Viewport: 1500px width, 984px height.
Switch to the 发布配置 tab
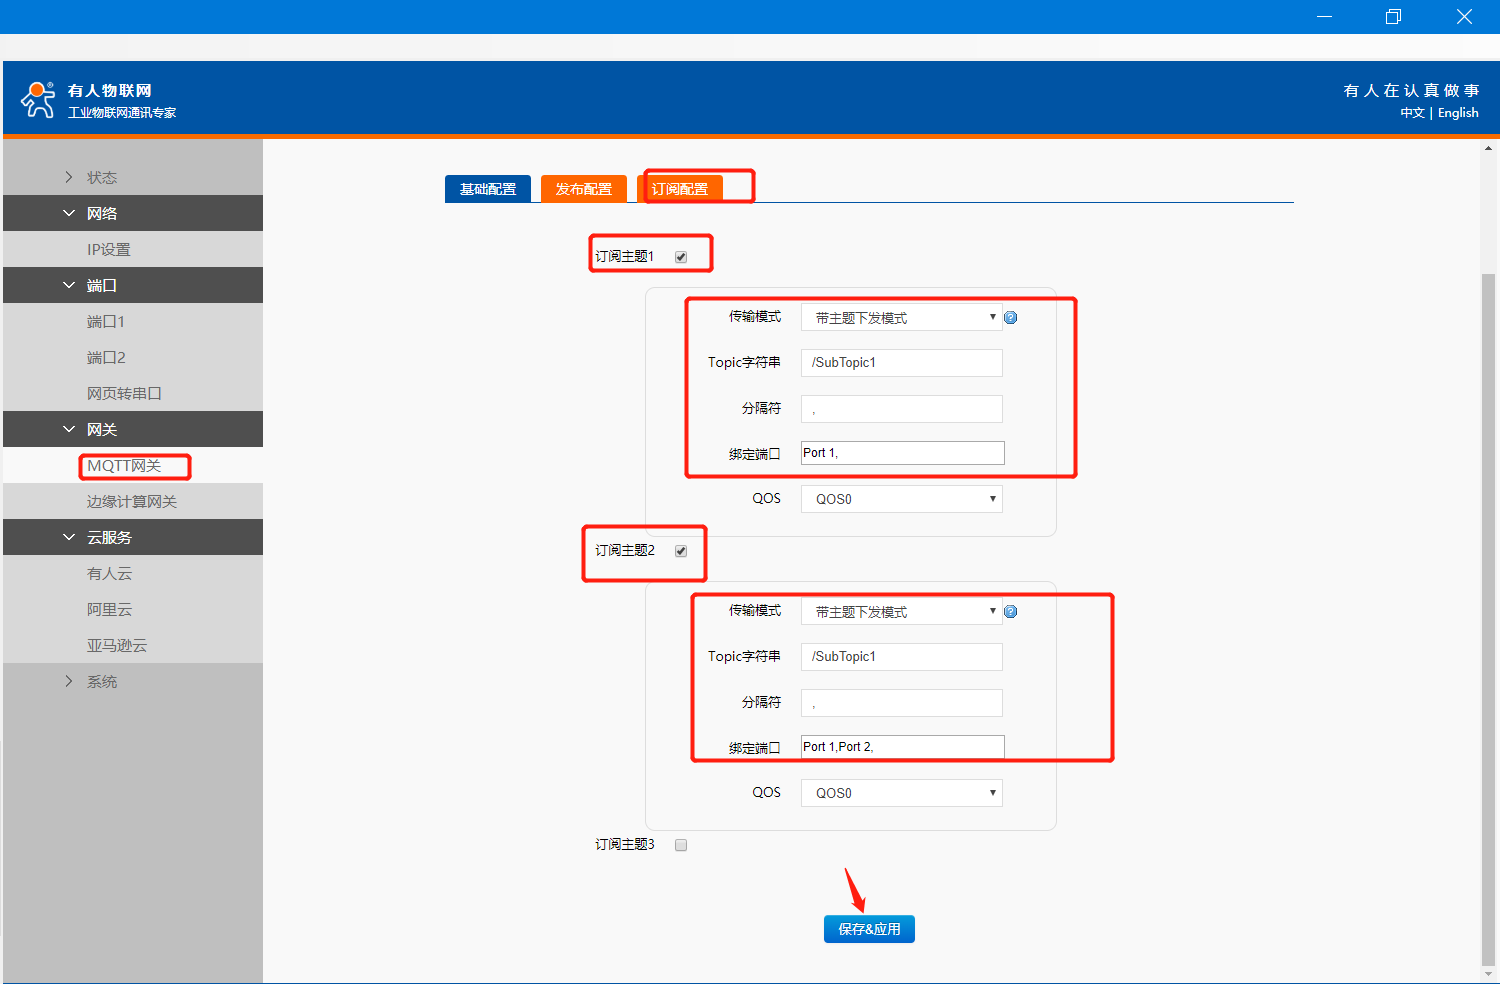coord(583,189)
